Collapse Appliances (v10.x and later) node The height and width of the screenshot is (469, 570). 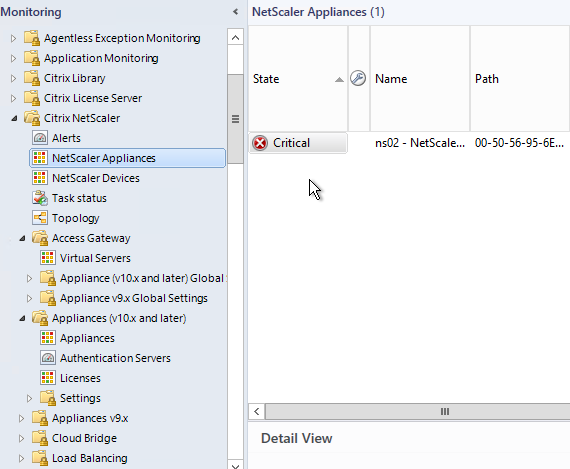click(x=22, y=318)
